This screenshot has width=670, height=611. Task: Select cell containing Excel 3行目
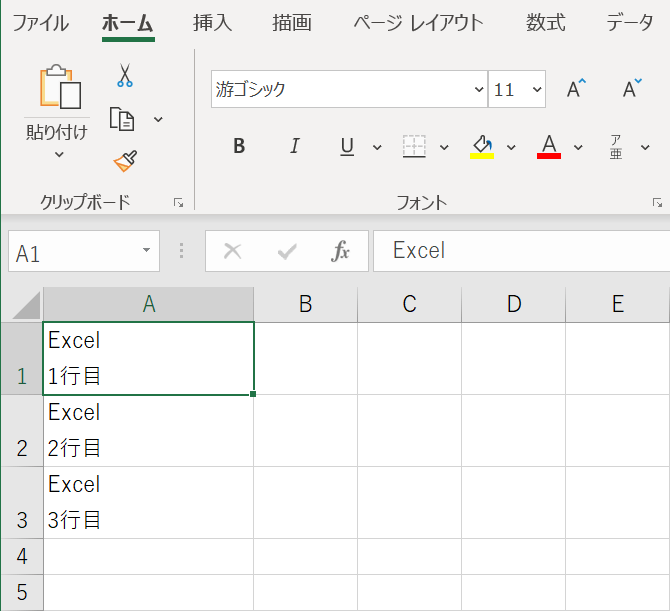point(149,502)
